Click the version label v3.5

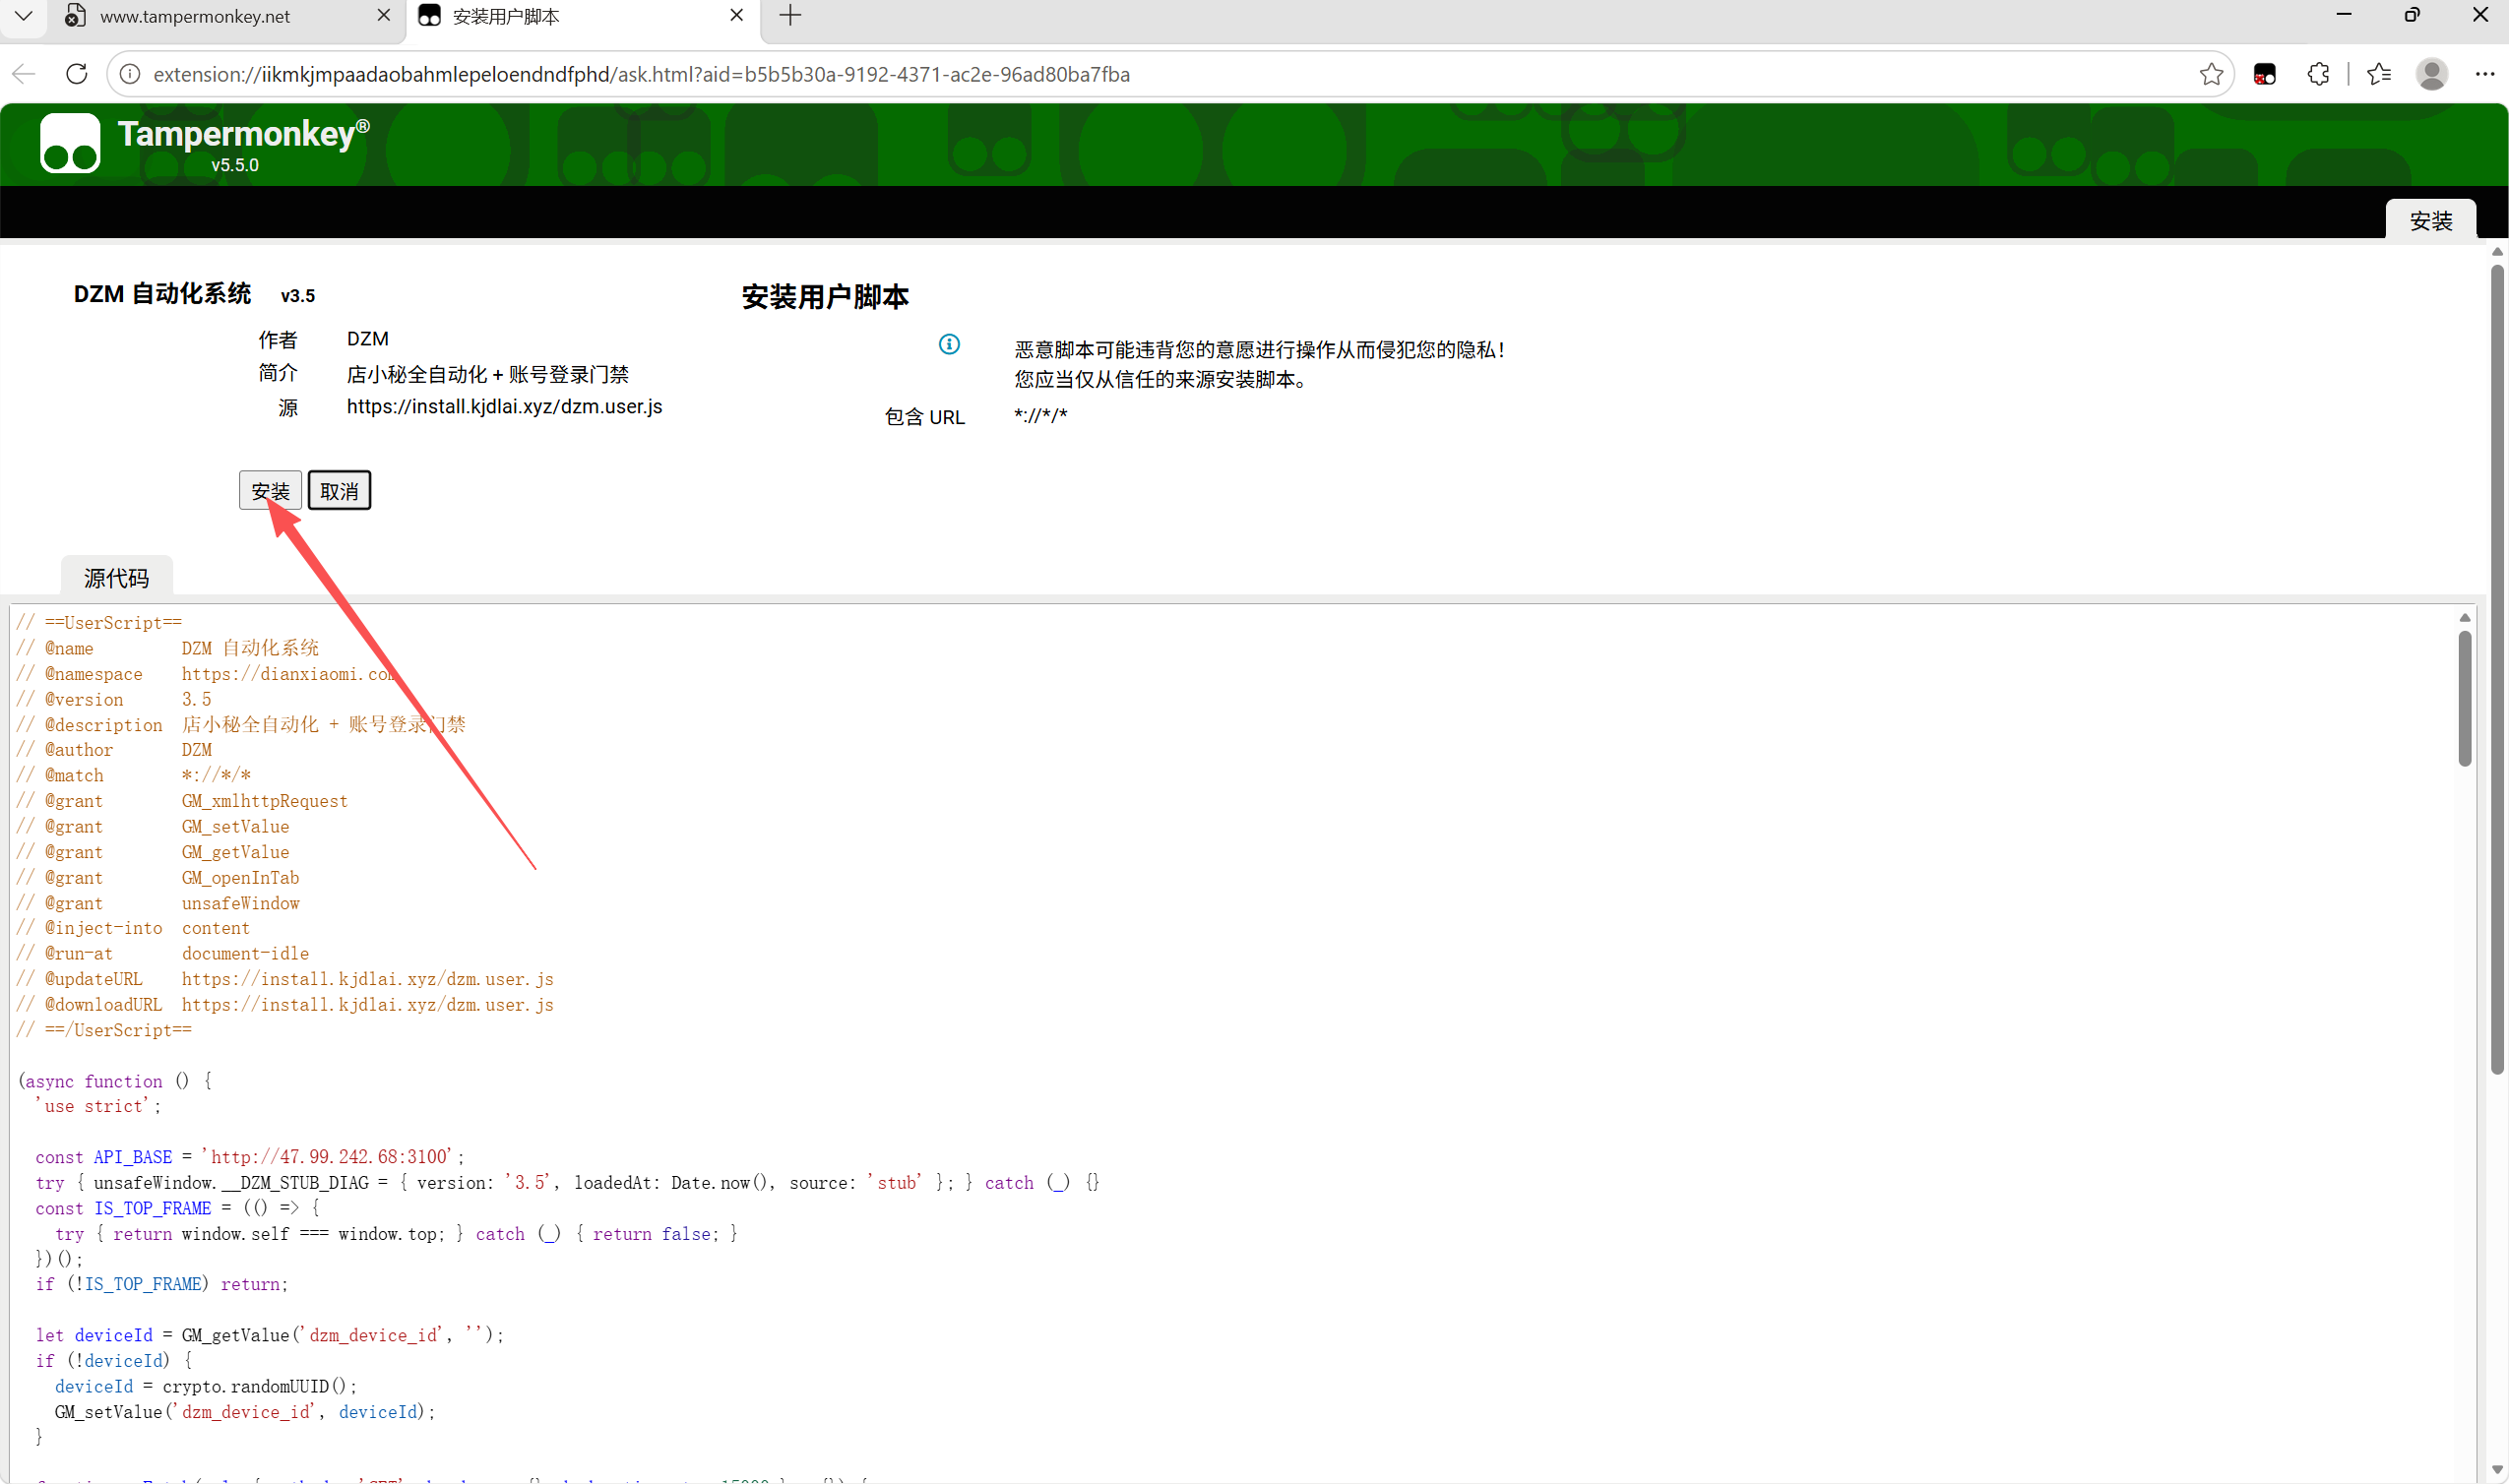[x=297, y=296]
